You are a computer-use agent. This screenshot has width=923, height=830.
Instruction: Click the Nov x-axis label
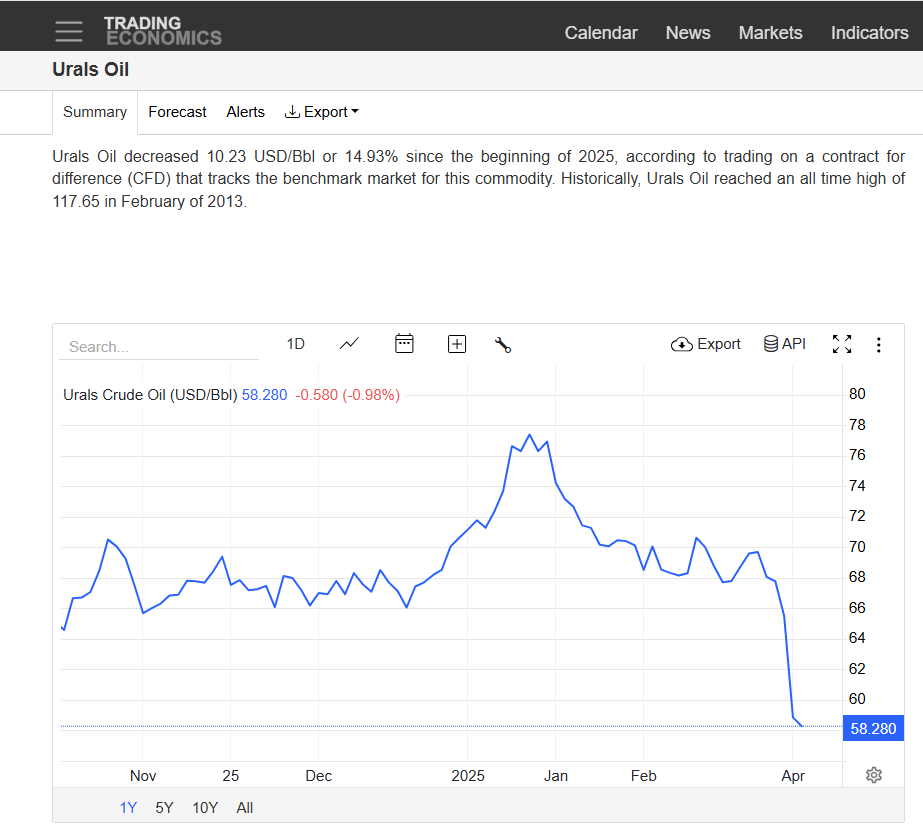pos(143,776)
